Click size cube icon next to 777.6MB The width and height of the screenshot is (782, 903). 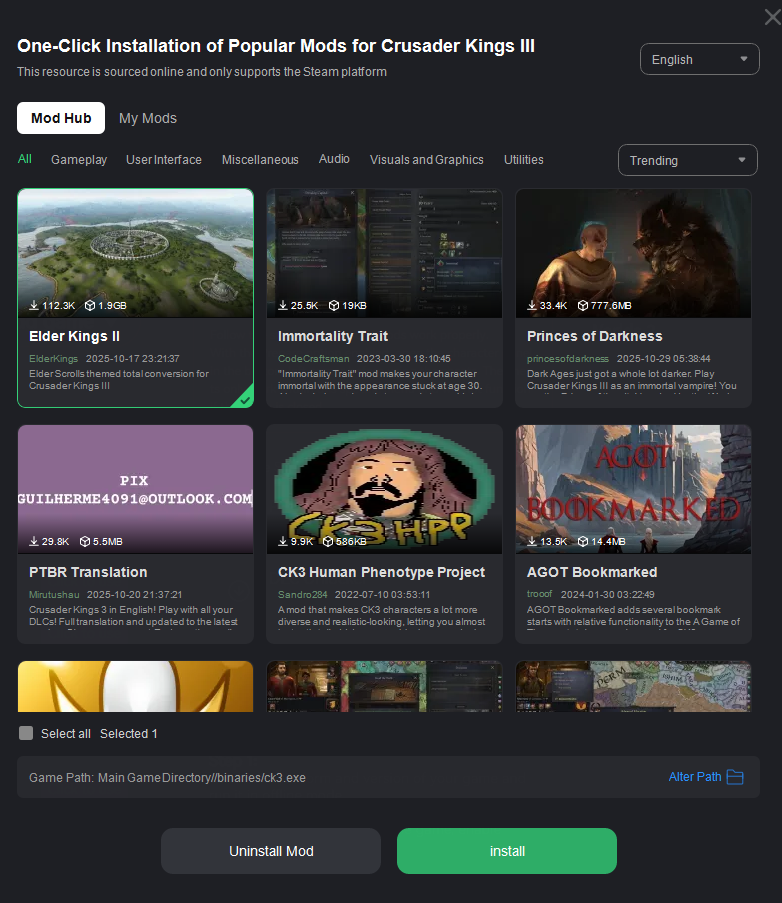point(583,305)
